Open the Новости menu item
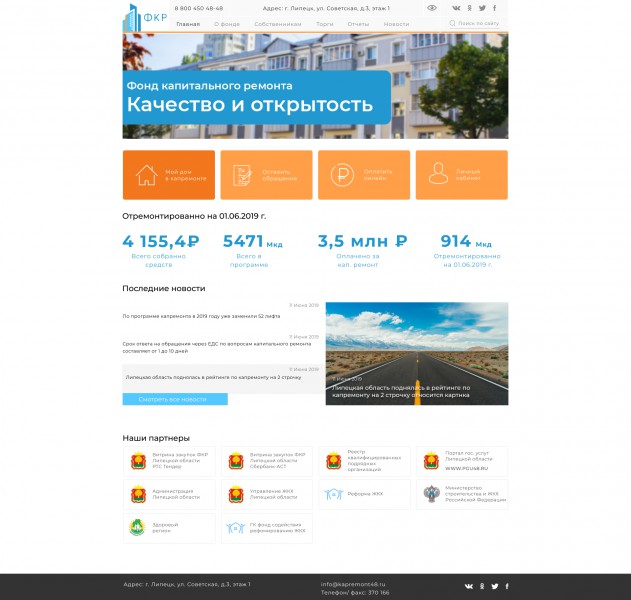 [x=396, y=24]
